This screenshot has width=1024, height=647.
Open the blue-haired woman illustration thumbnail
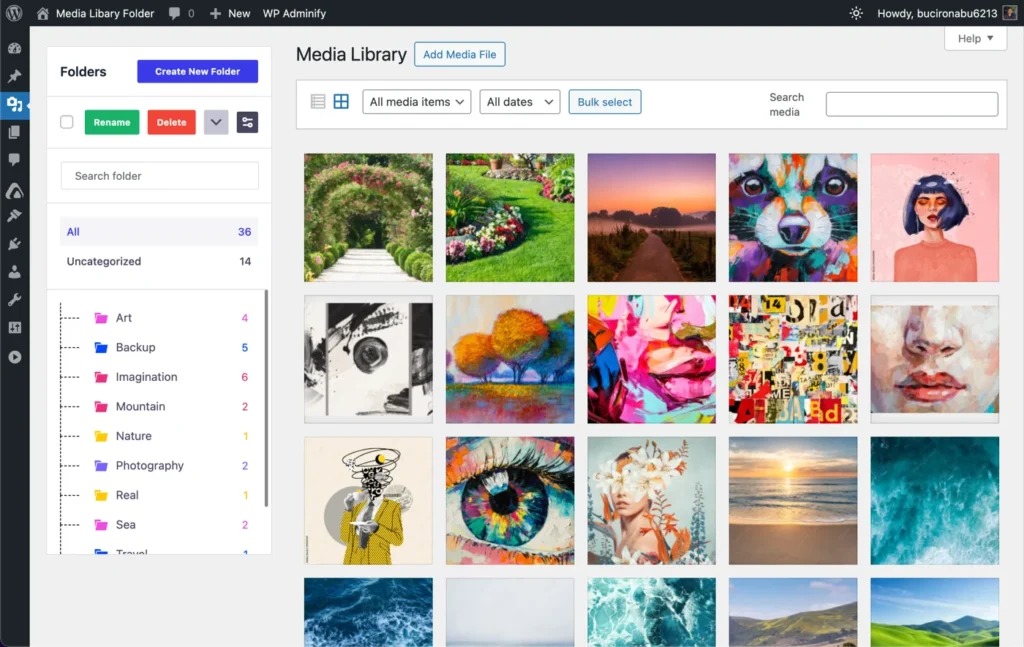click(935, 217)
